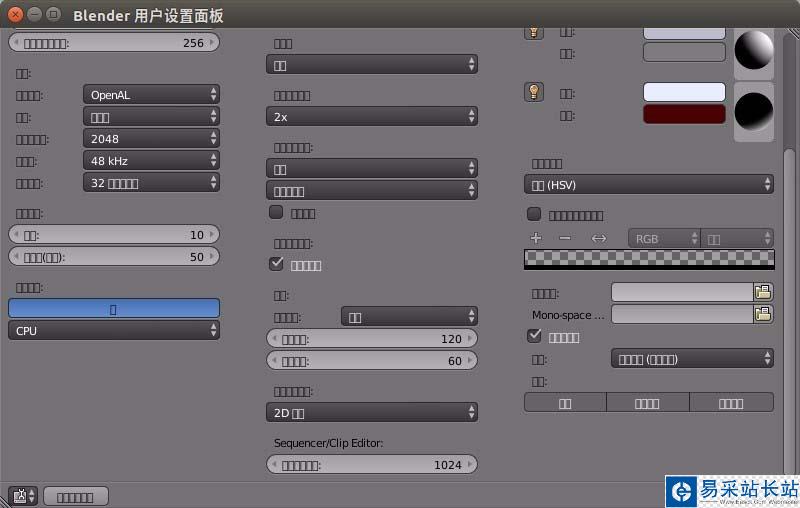Open the dropdown just above the unchecked middle checkbox
Screen dimensions: 800x508
(372, 190)
